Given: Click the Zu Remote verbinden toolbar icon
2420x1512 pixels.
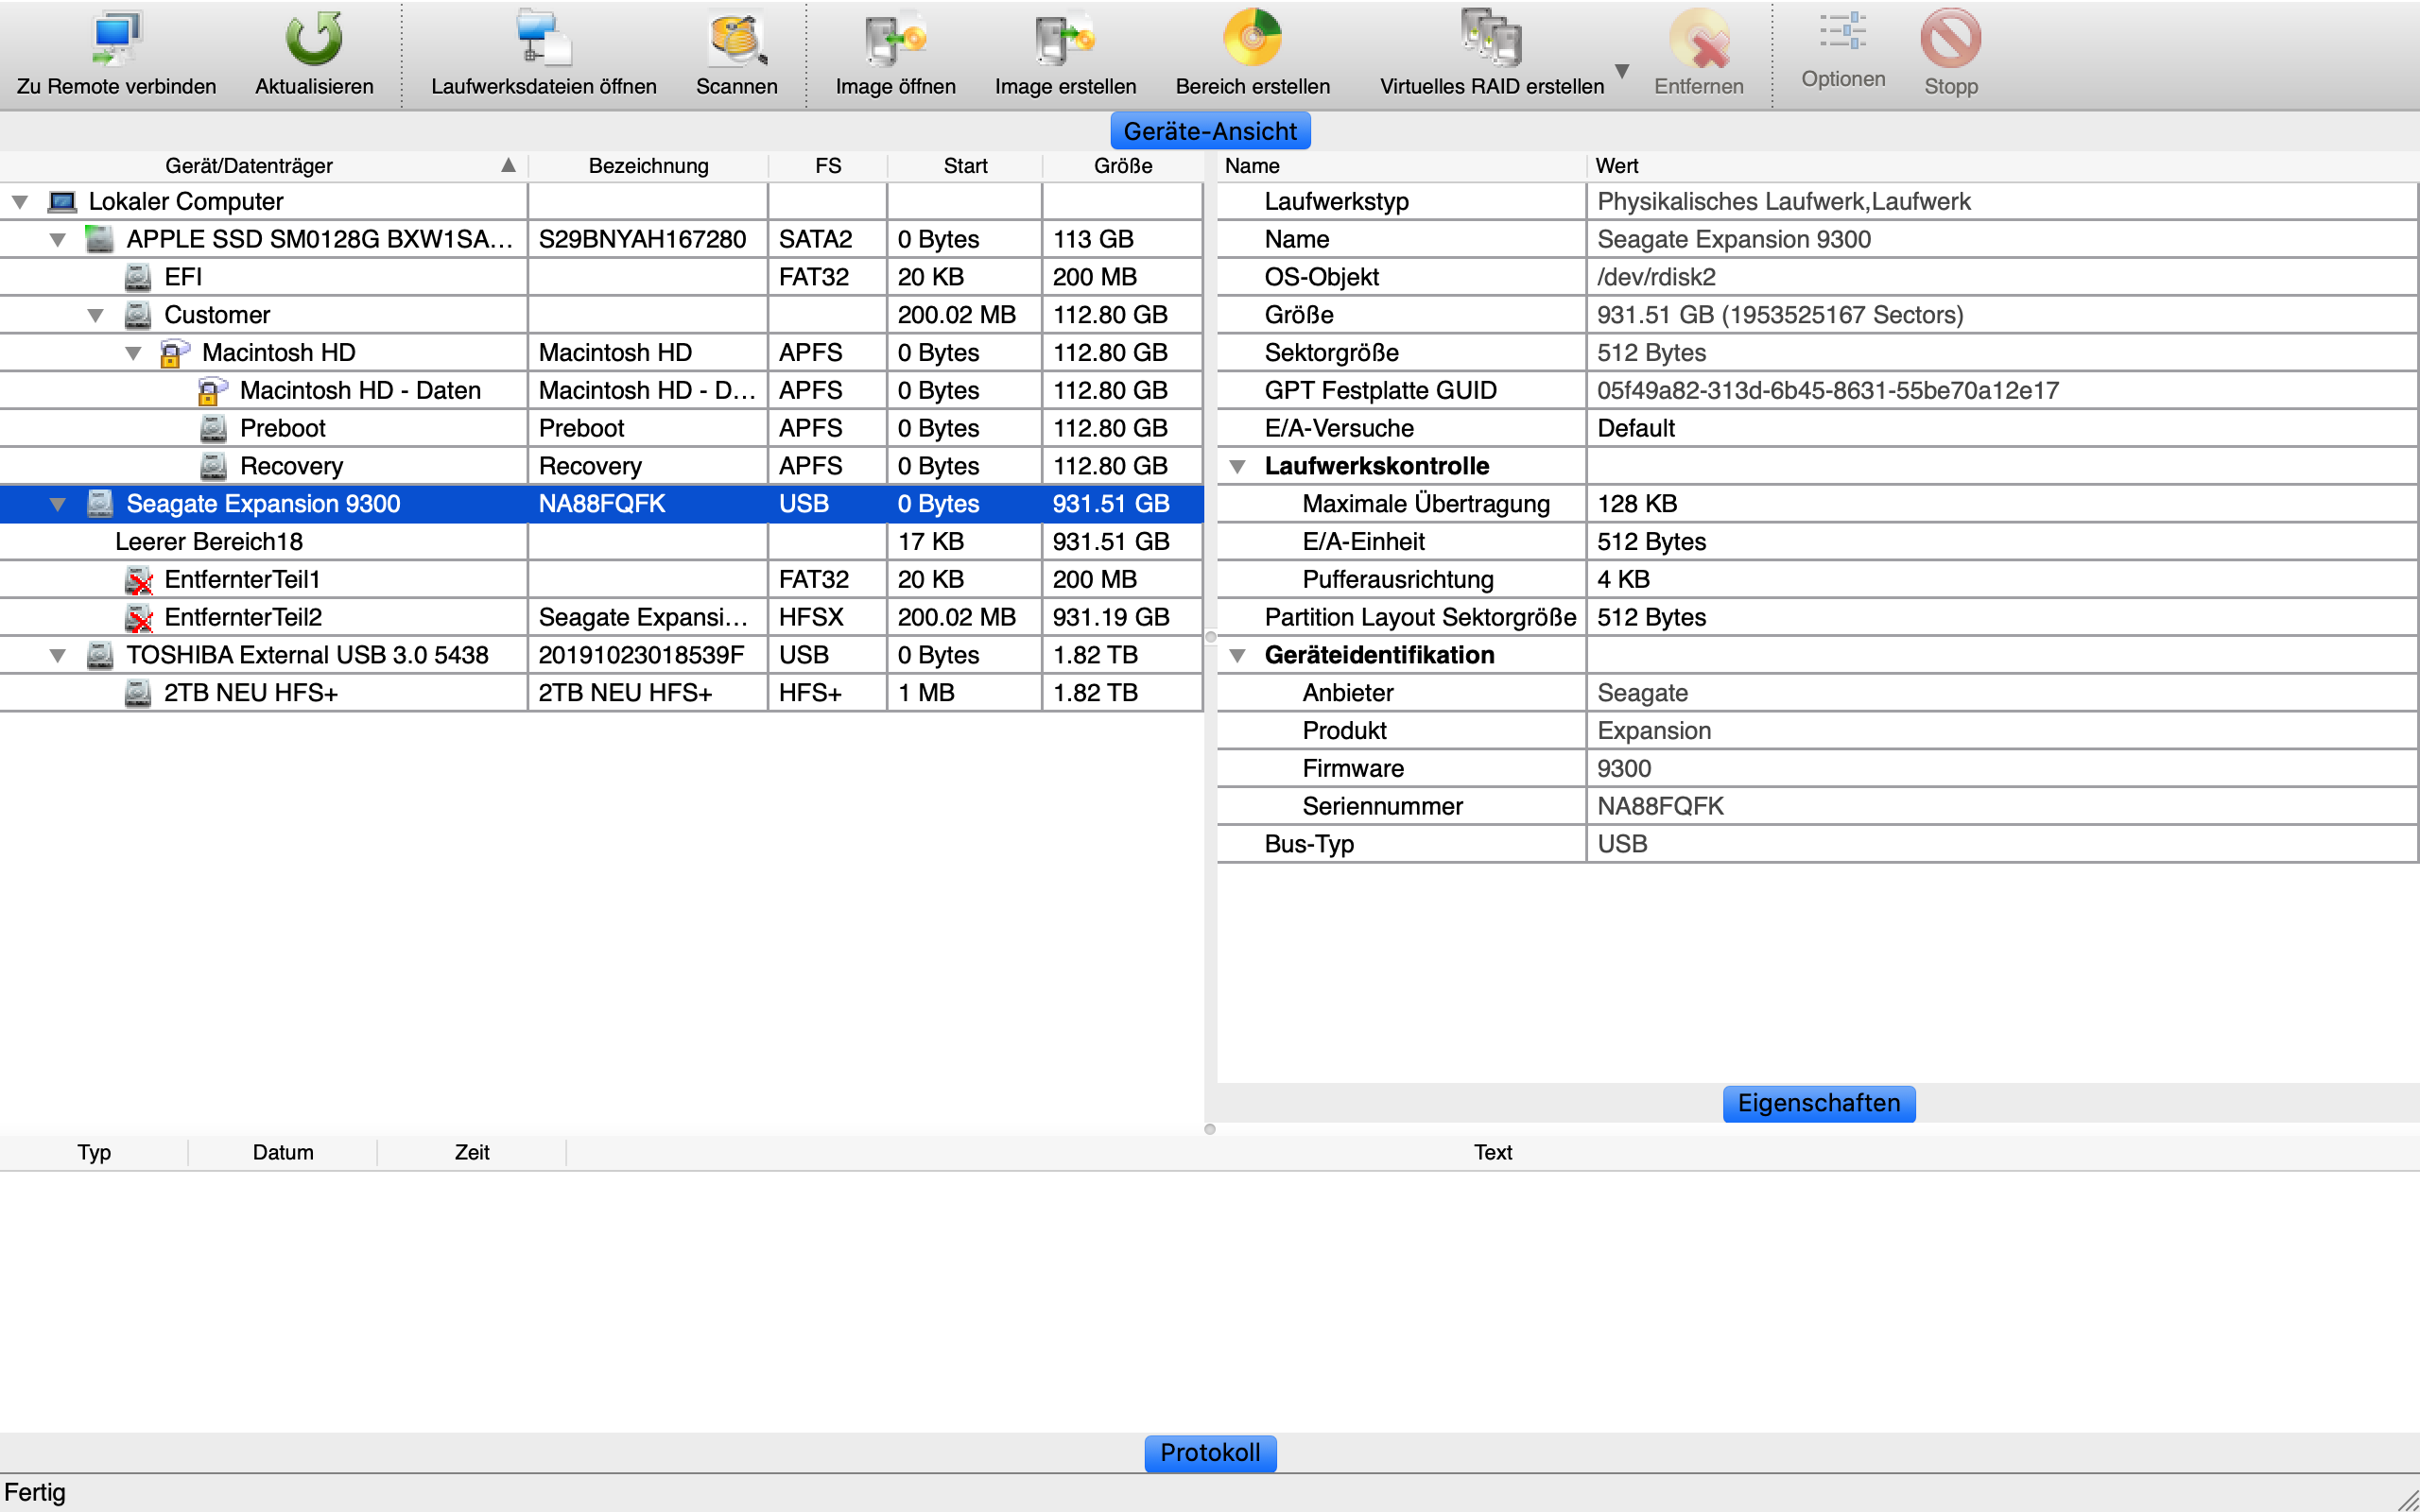Looking at the screenshot, I should click(116, 40).
